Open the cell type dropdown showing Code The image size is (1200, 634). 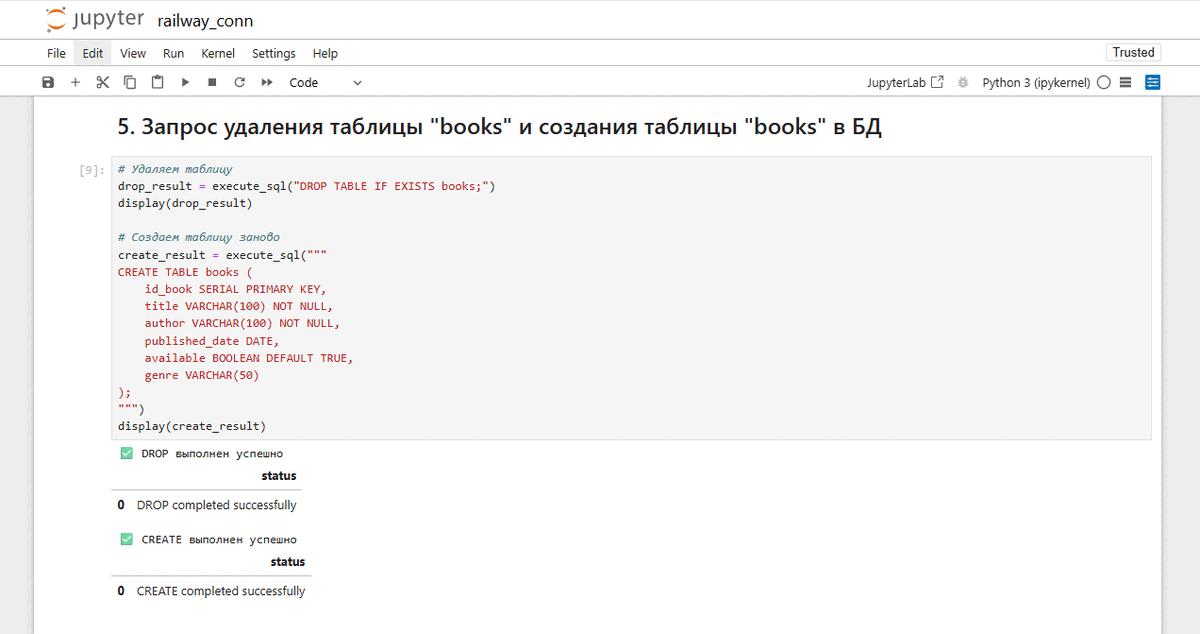(x=325, y=82)
